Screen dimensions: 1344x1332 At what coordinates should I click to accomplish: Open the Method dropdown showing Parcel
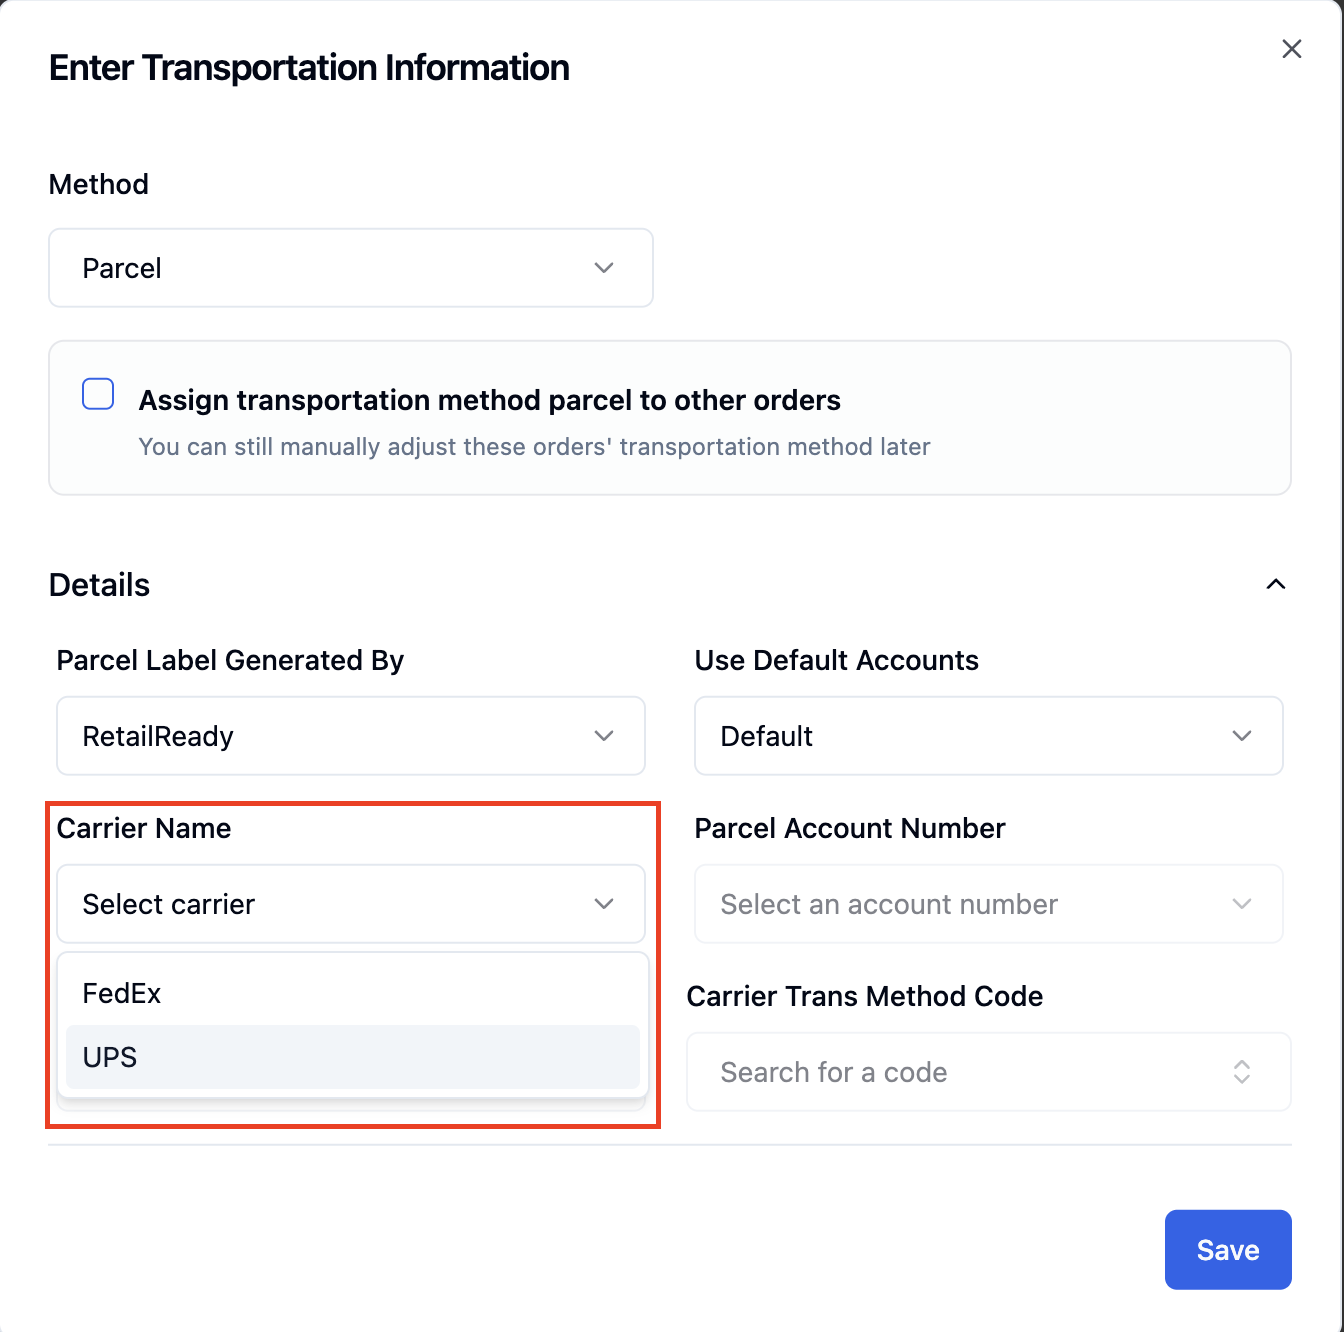351,268
